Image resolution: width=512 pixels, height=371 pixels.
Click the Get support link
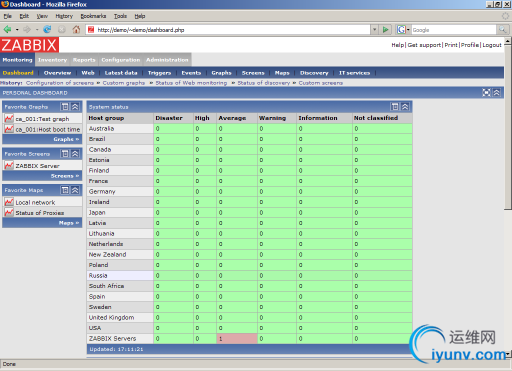coord(424,45)
